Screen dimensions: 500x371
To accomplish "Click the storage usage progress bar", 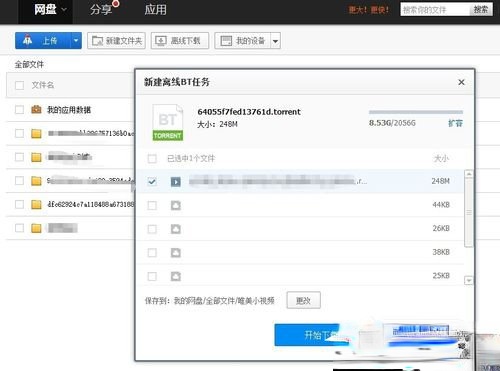I will click(x=416, y=112).
